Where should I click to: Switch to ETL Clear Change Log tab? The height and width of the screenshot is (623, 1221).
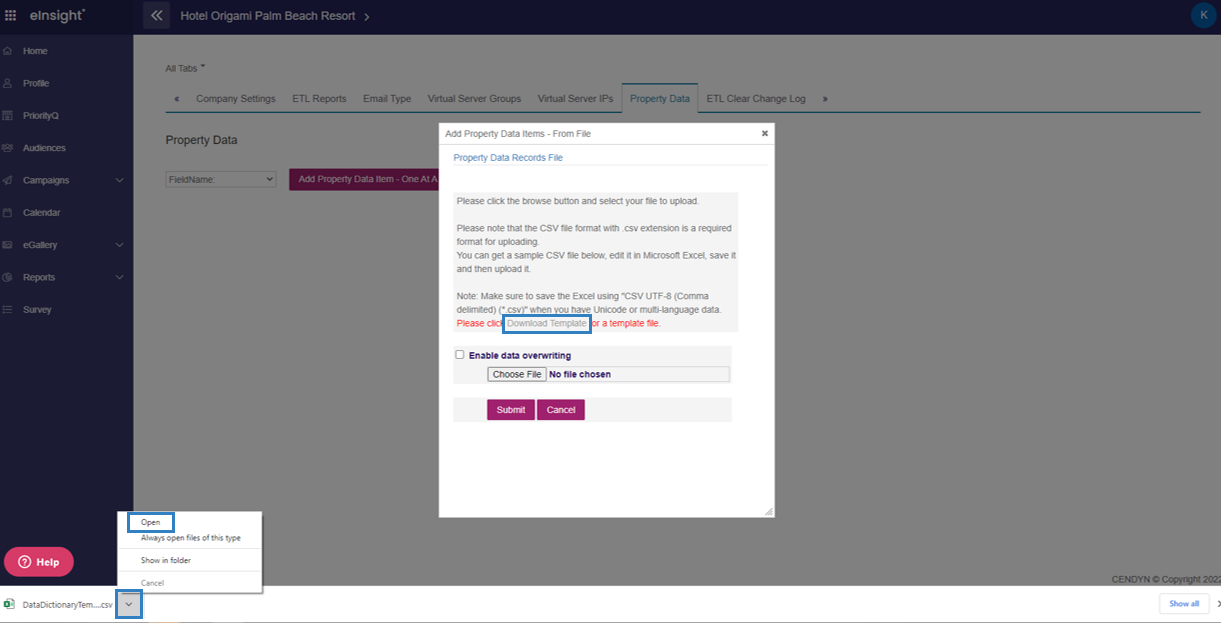coord(756,99)
